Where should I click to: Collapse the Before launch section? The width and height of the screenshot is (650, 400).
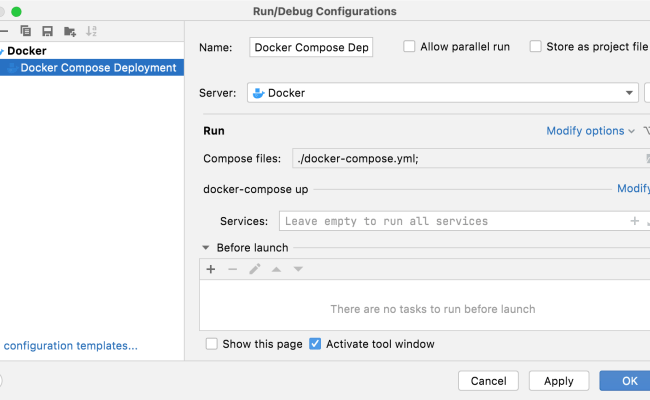[x=206, y=248]
